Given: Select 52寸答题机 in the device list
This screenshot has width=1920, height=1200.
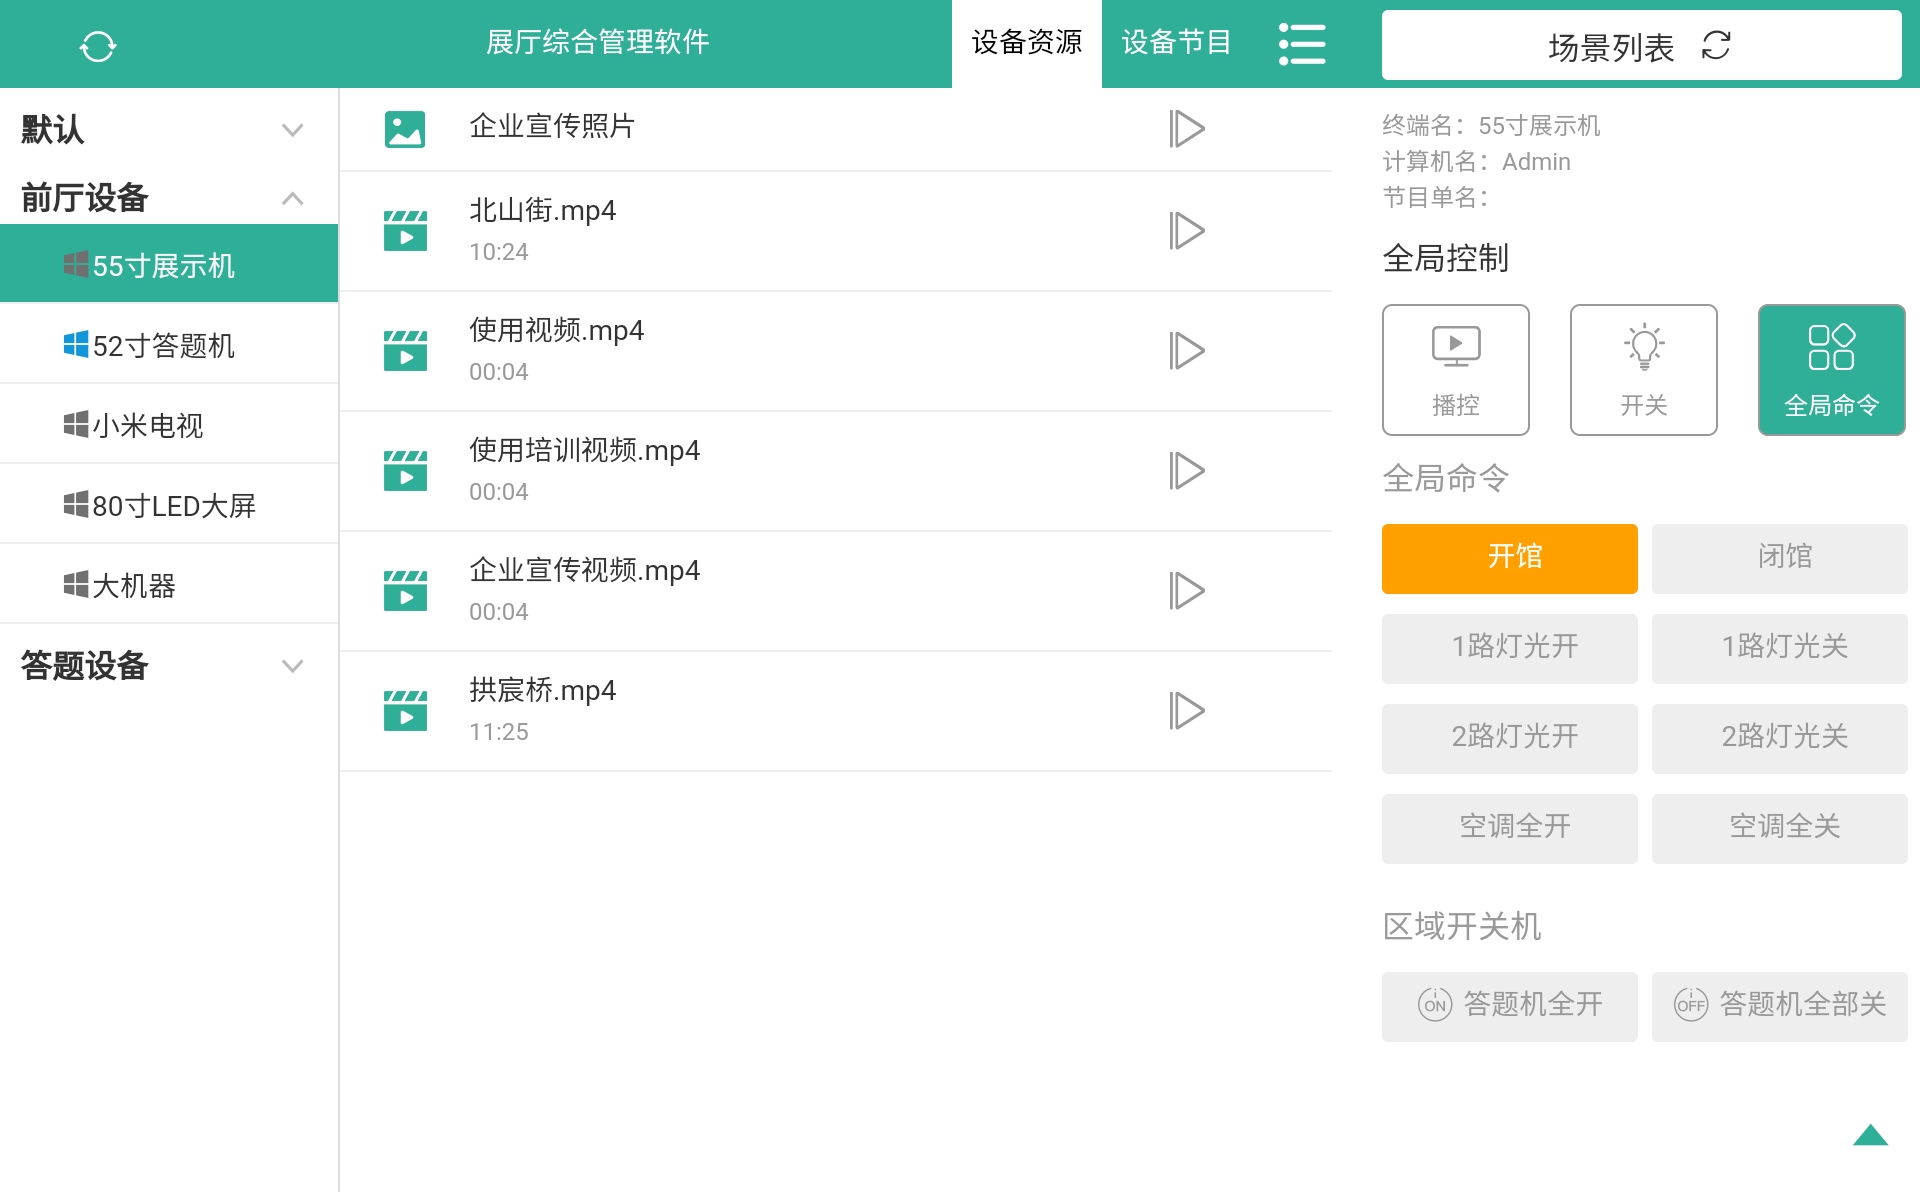Looking at the screenshot, I should coord(163,345).
